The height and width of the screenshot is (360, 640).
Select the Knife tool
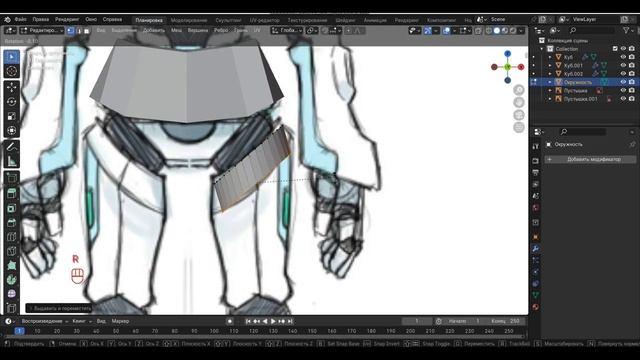tap(11, 251)
